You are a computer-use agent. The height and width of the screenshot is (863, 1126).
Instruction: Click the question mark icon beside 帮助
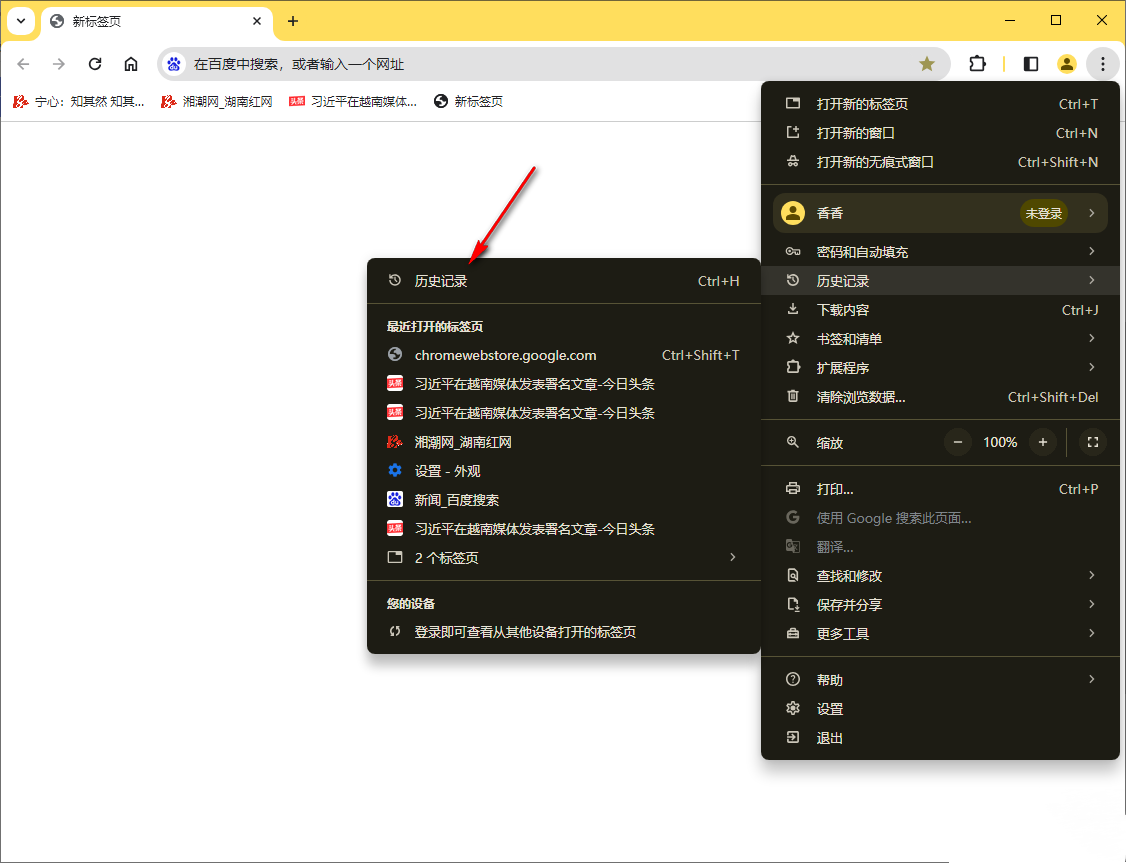[x=793, y=679]
